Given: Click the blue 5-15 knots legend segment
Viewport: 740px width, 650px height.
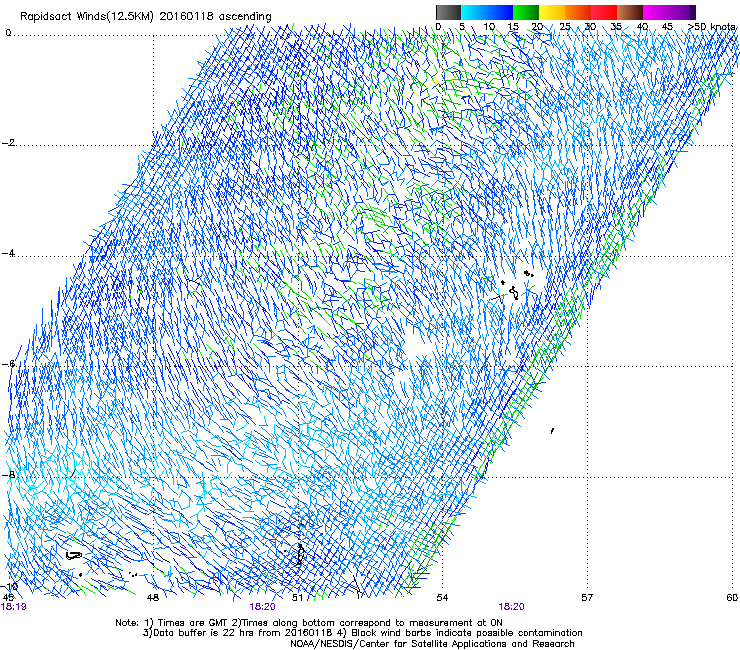Looking at the screenshot, I should tap(487, 12).
